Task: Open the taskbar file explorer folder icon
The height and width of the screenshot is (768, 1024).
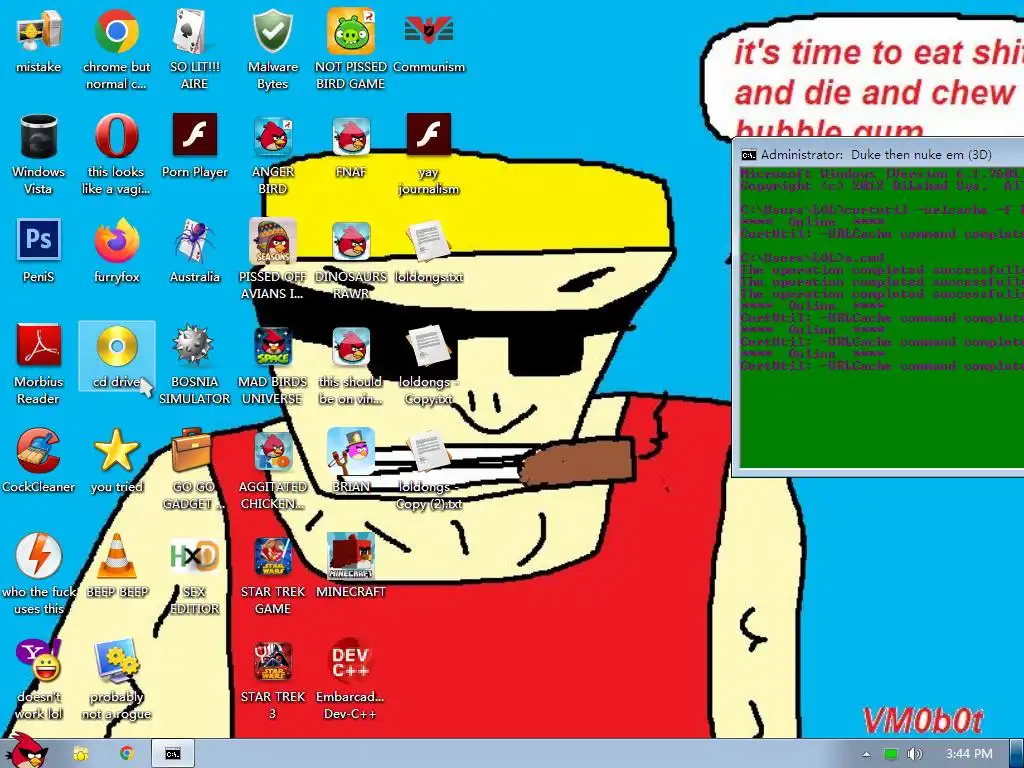Action: click(x=81, y=754)
